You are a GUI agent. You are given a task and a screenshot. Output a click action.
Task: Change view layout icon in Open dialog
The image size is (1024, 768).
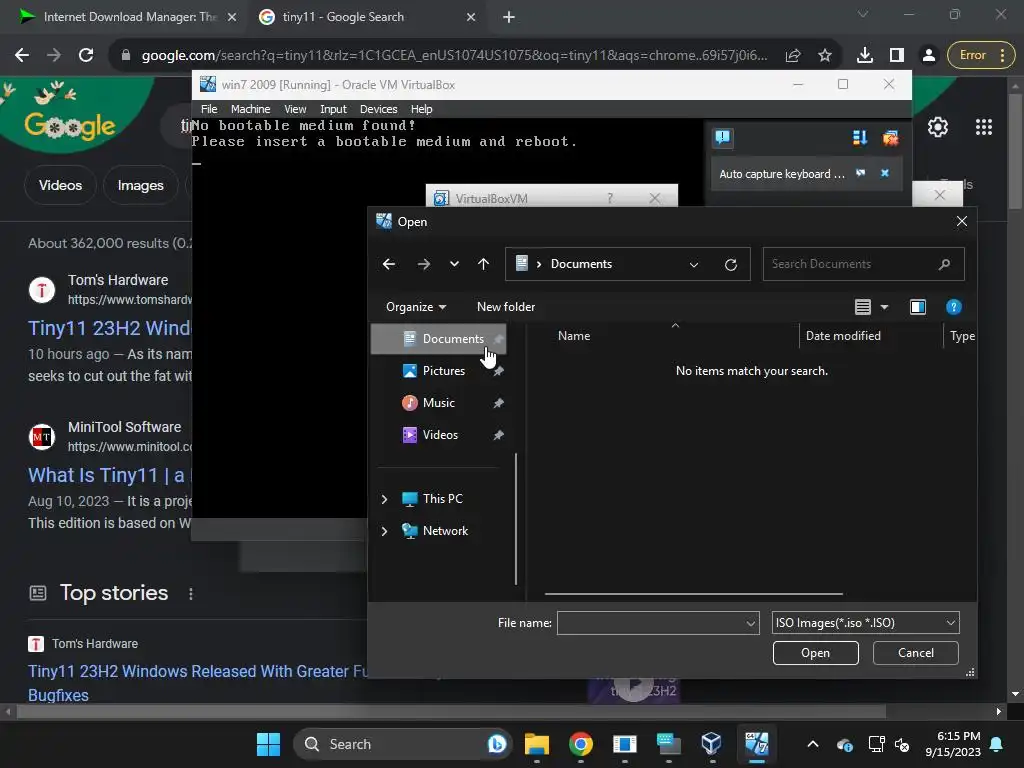coord(863,307)
